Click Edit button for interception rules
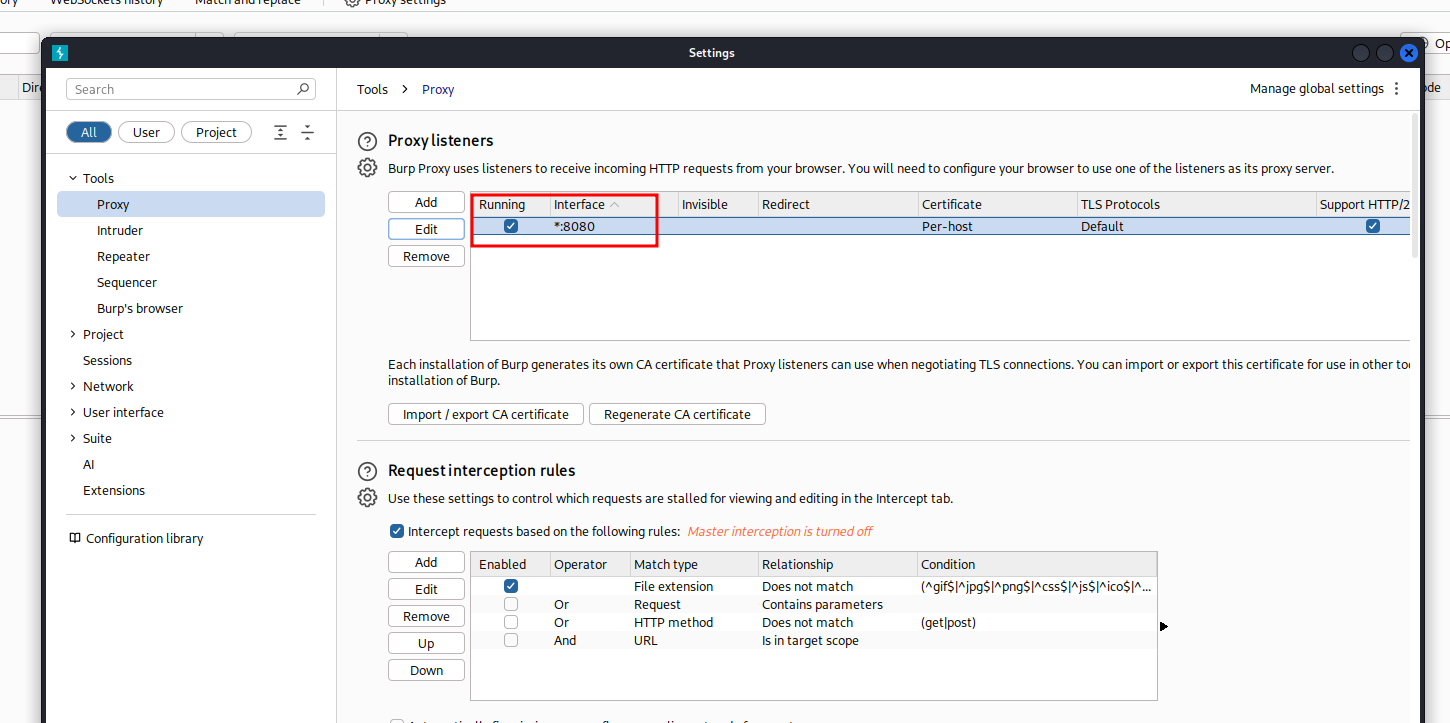The height and width of the screenshot is (723, 1450). coord(426,589)
